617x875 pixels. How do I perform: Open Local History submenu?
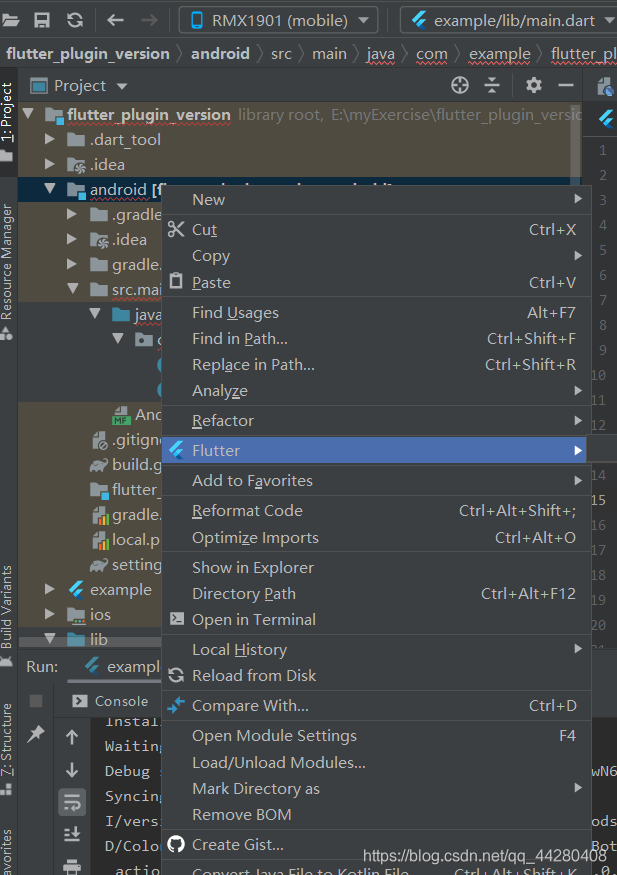(376, 650)
